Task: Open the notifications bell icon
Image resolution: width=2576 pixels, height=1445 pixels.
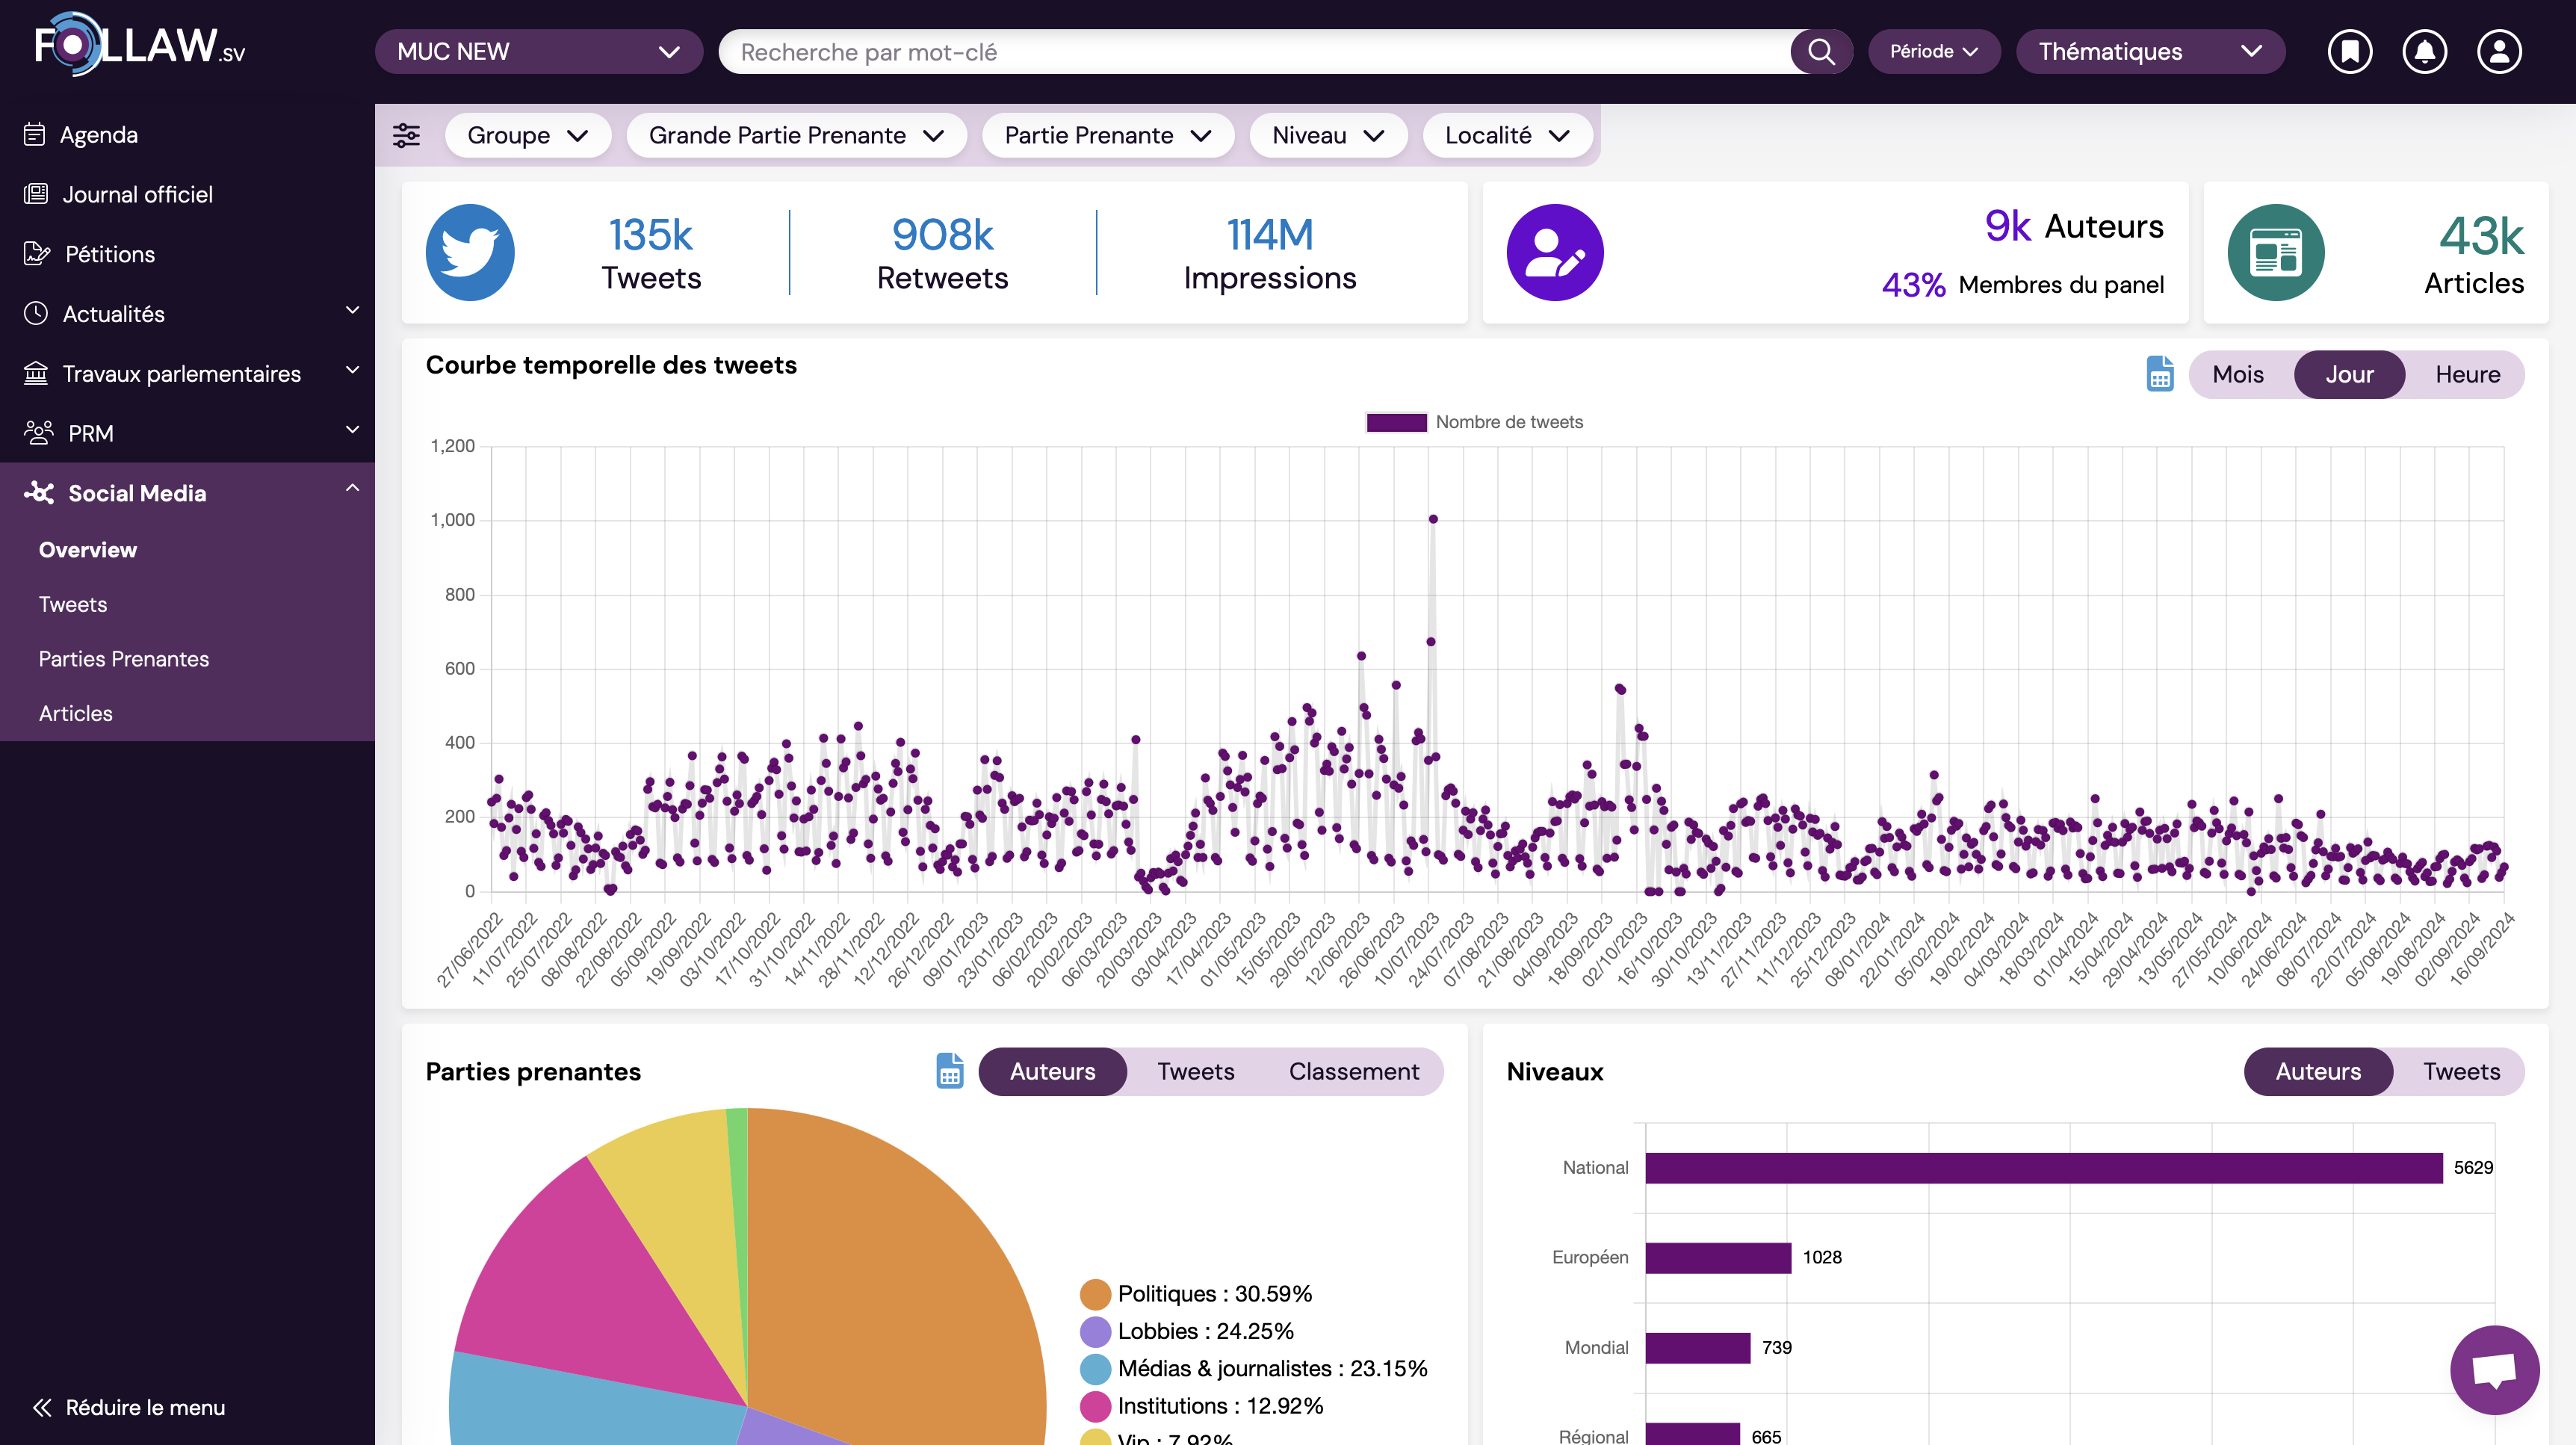Action: (x=2424, y=52)
